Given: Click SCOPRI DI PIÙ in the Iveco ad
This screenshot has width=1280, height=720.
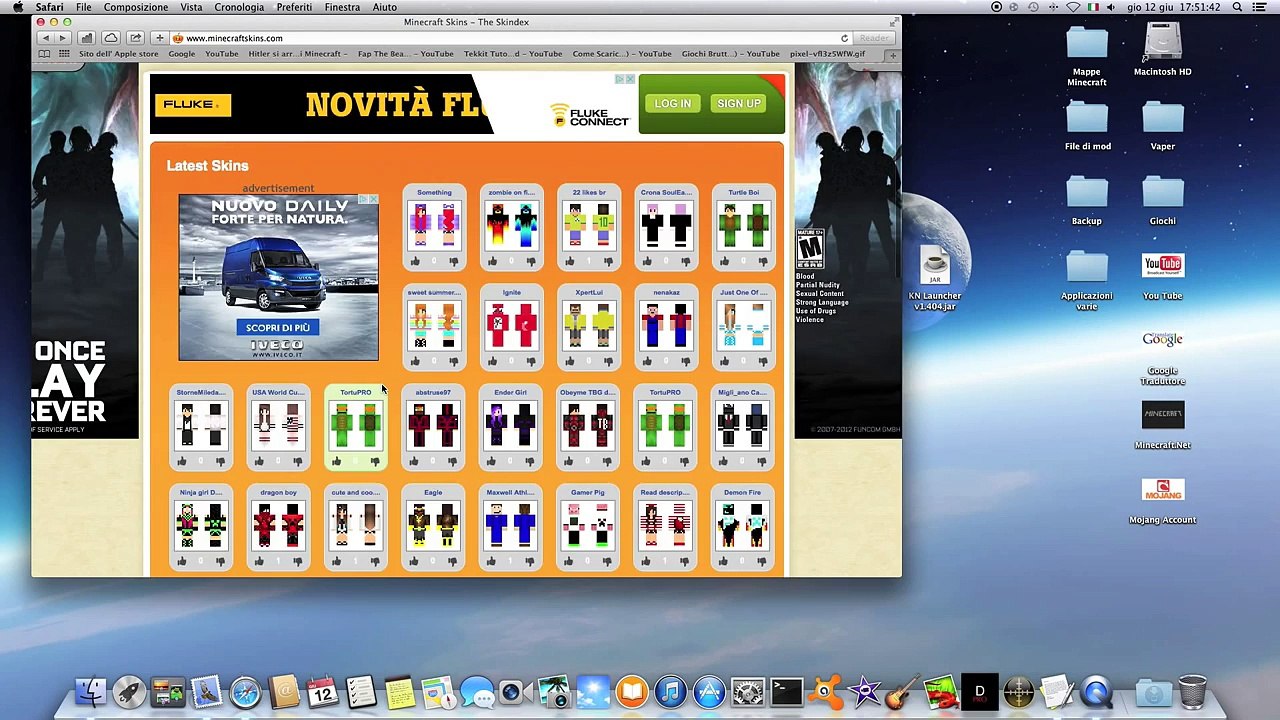Looking at the screenshot, I should pyautogui.click(x=278, y=328).
